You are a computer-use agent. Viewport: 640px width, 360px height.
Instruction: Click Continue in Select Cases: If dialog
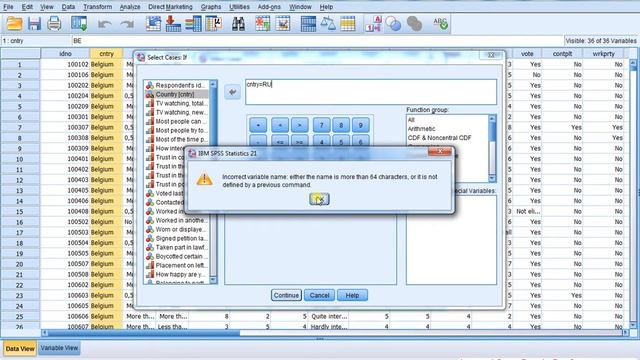point(286,295)
